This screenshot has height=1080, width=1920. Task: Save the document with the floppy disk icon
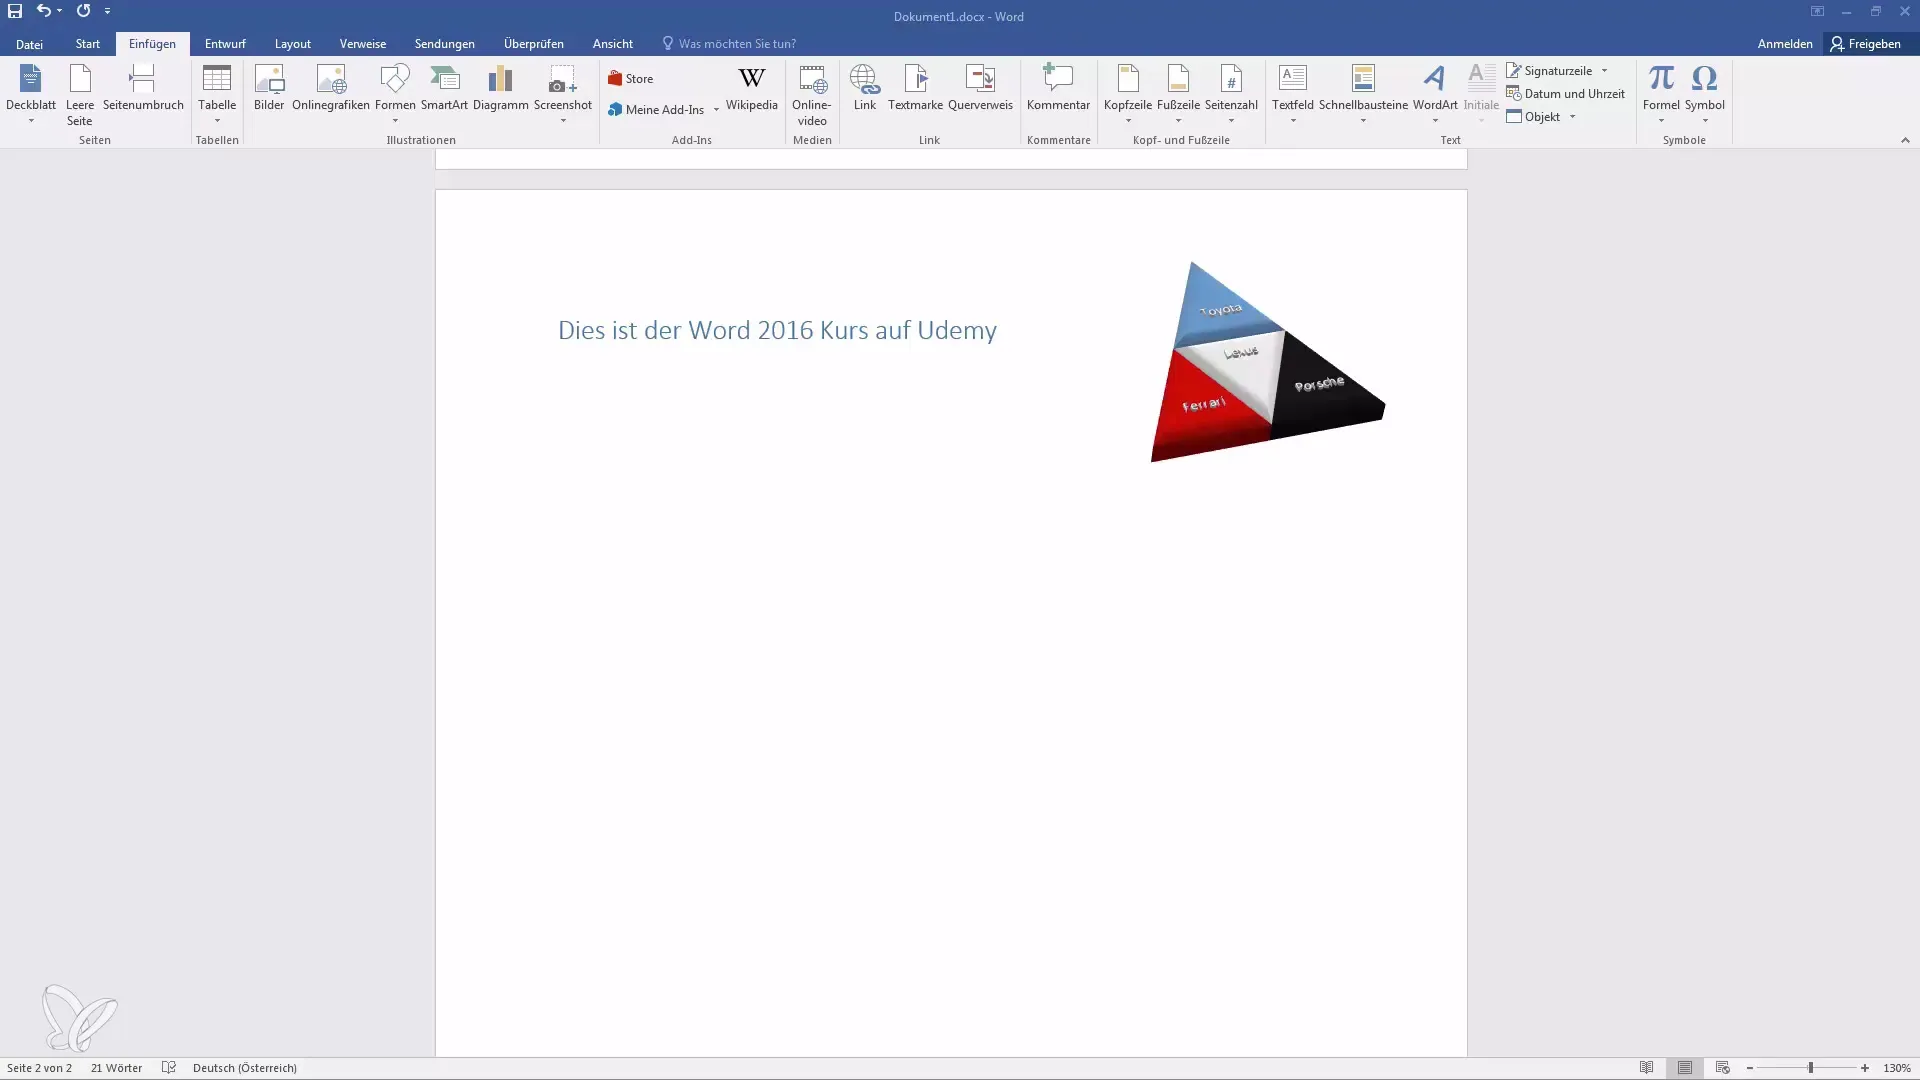[15, 11]
